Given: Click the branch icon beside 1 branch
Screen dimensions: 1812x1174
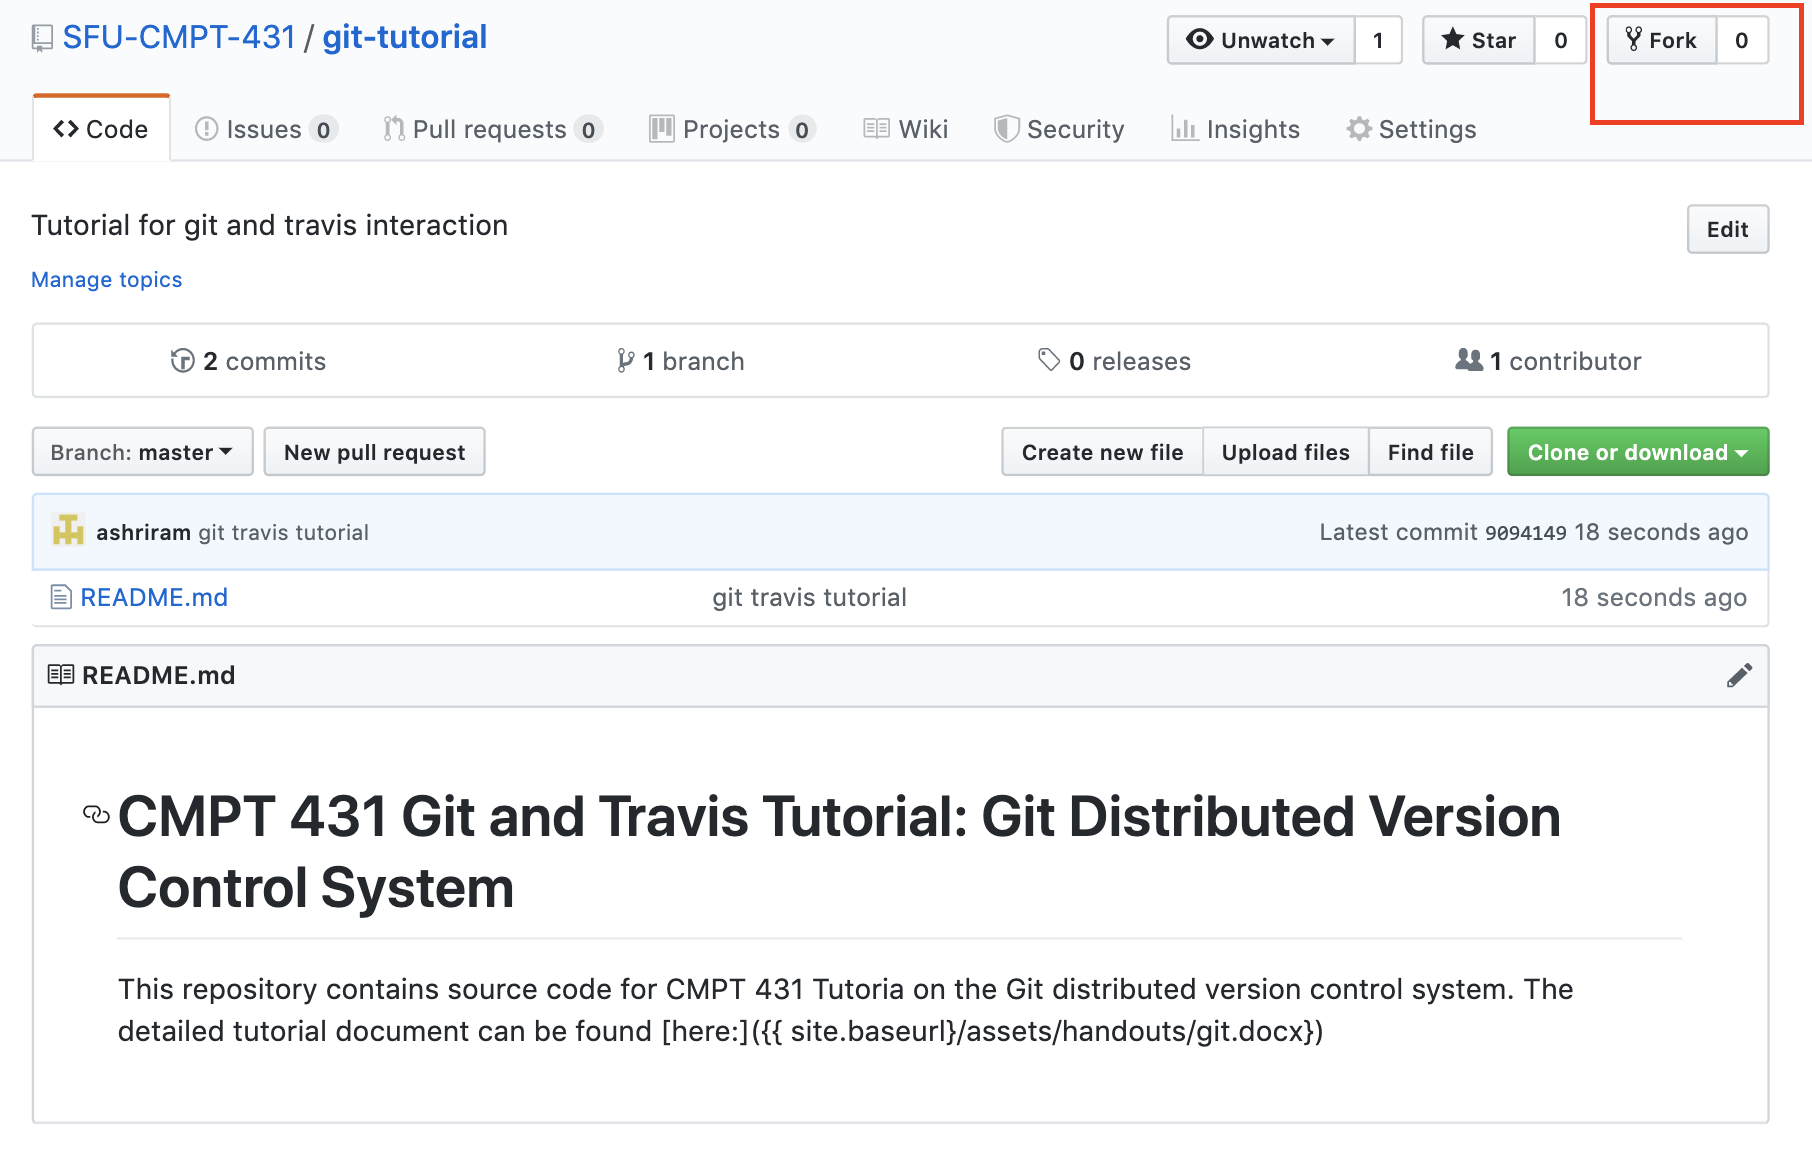Looking at the screenshot, I should tap(625, 361).
